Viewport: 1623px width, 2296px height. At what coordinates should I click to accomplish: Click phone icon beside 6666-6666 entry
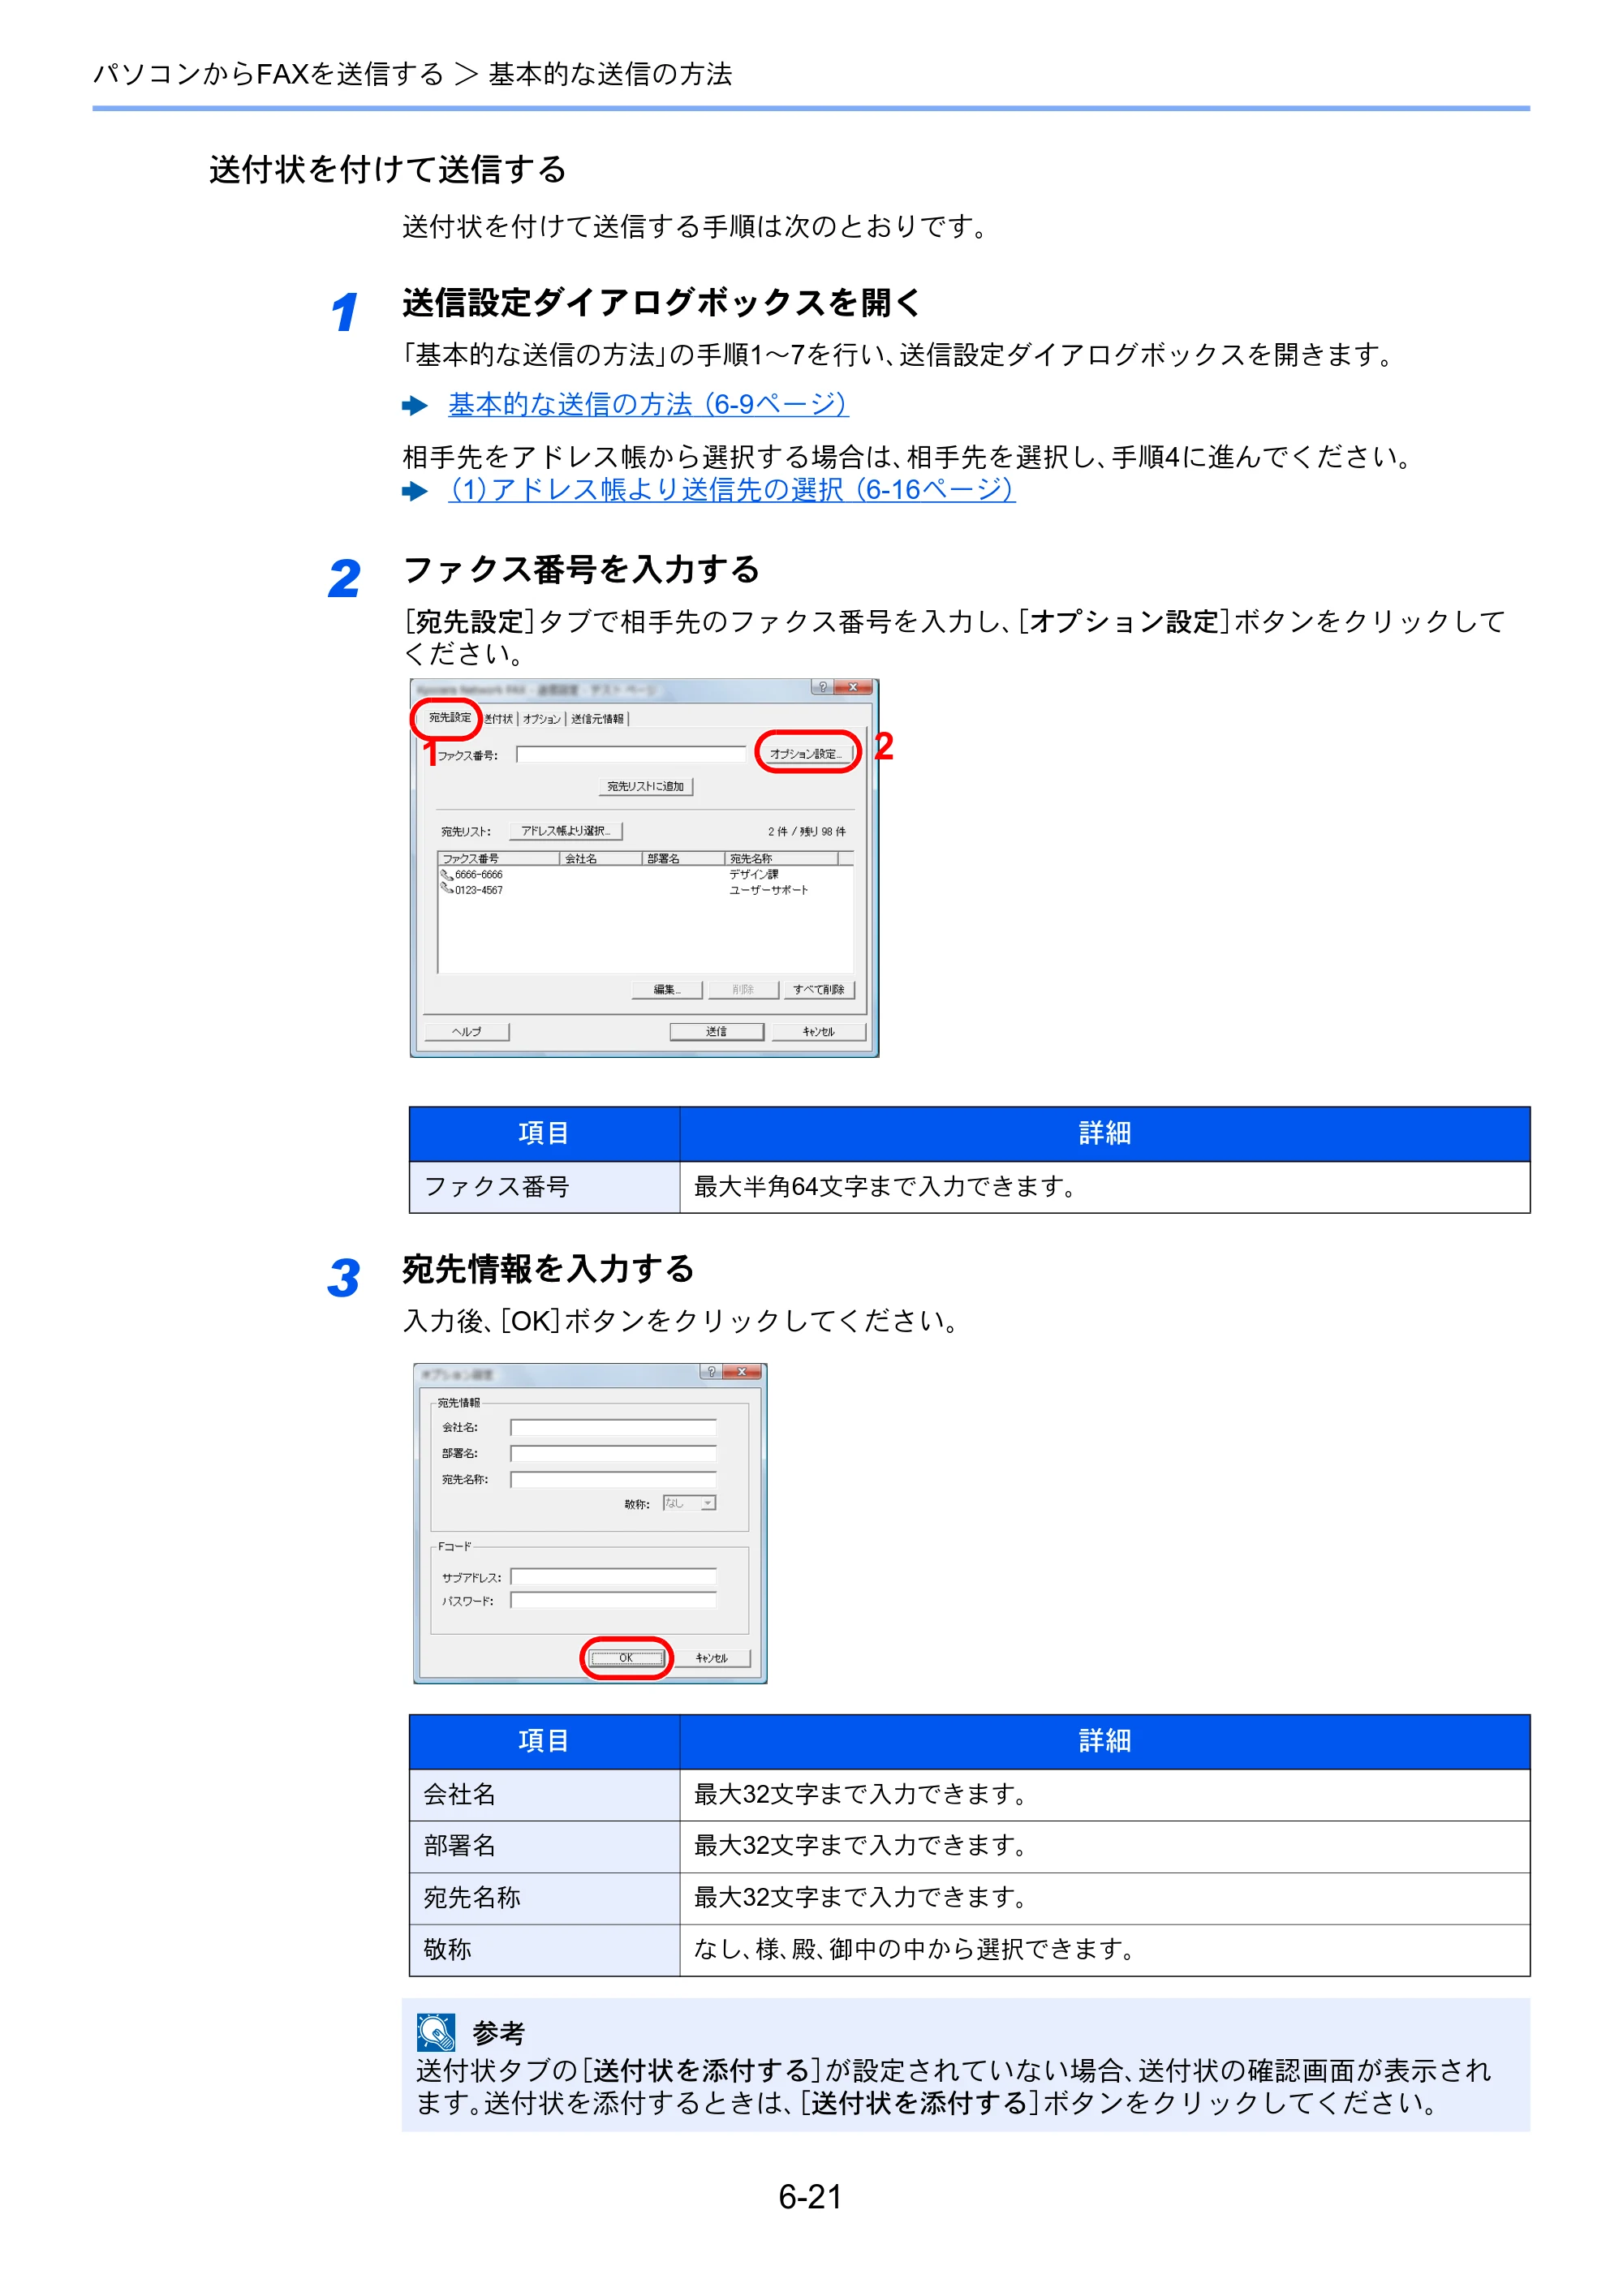446,874
